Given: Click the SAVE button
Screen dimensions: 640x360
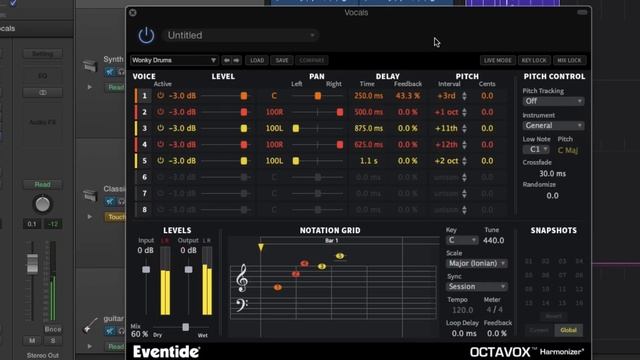Looking at the screenshot, I should (282, 60).
